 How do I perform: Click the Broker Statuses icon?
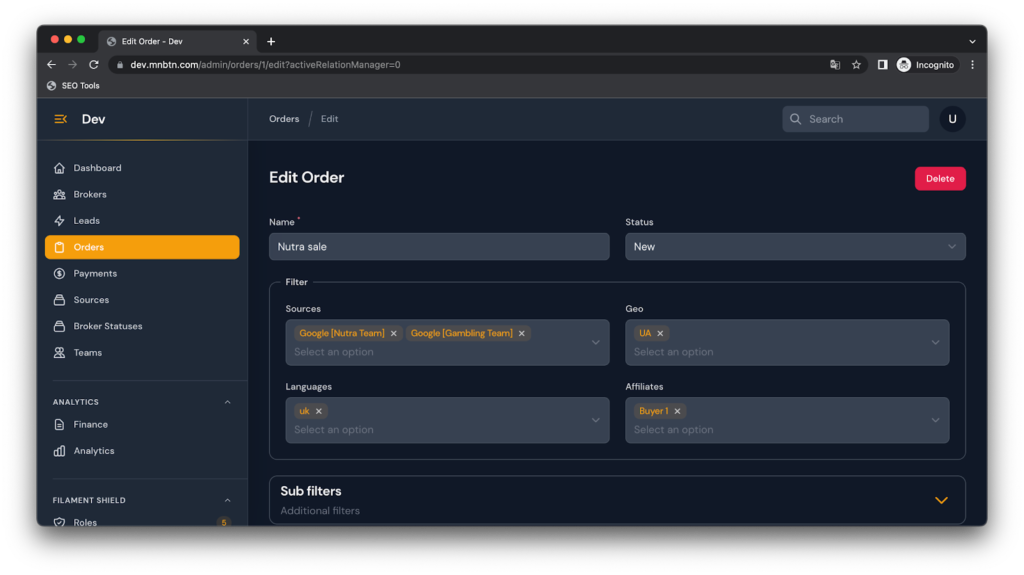click(x=60, y=326)
